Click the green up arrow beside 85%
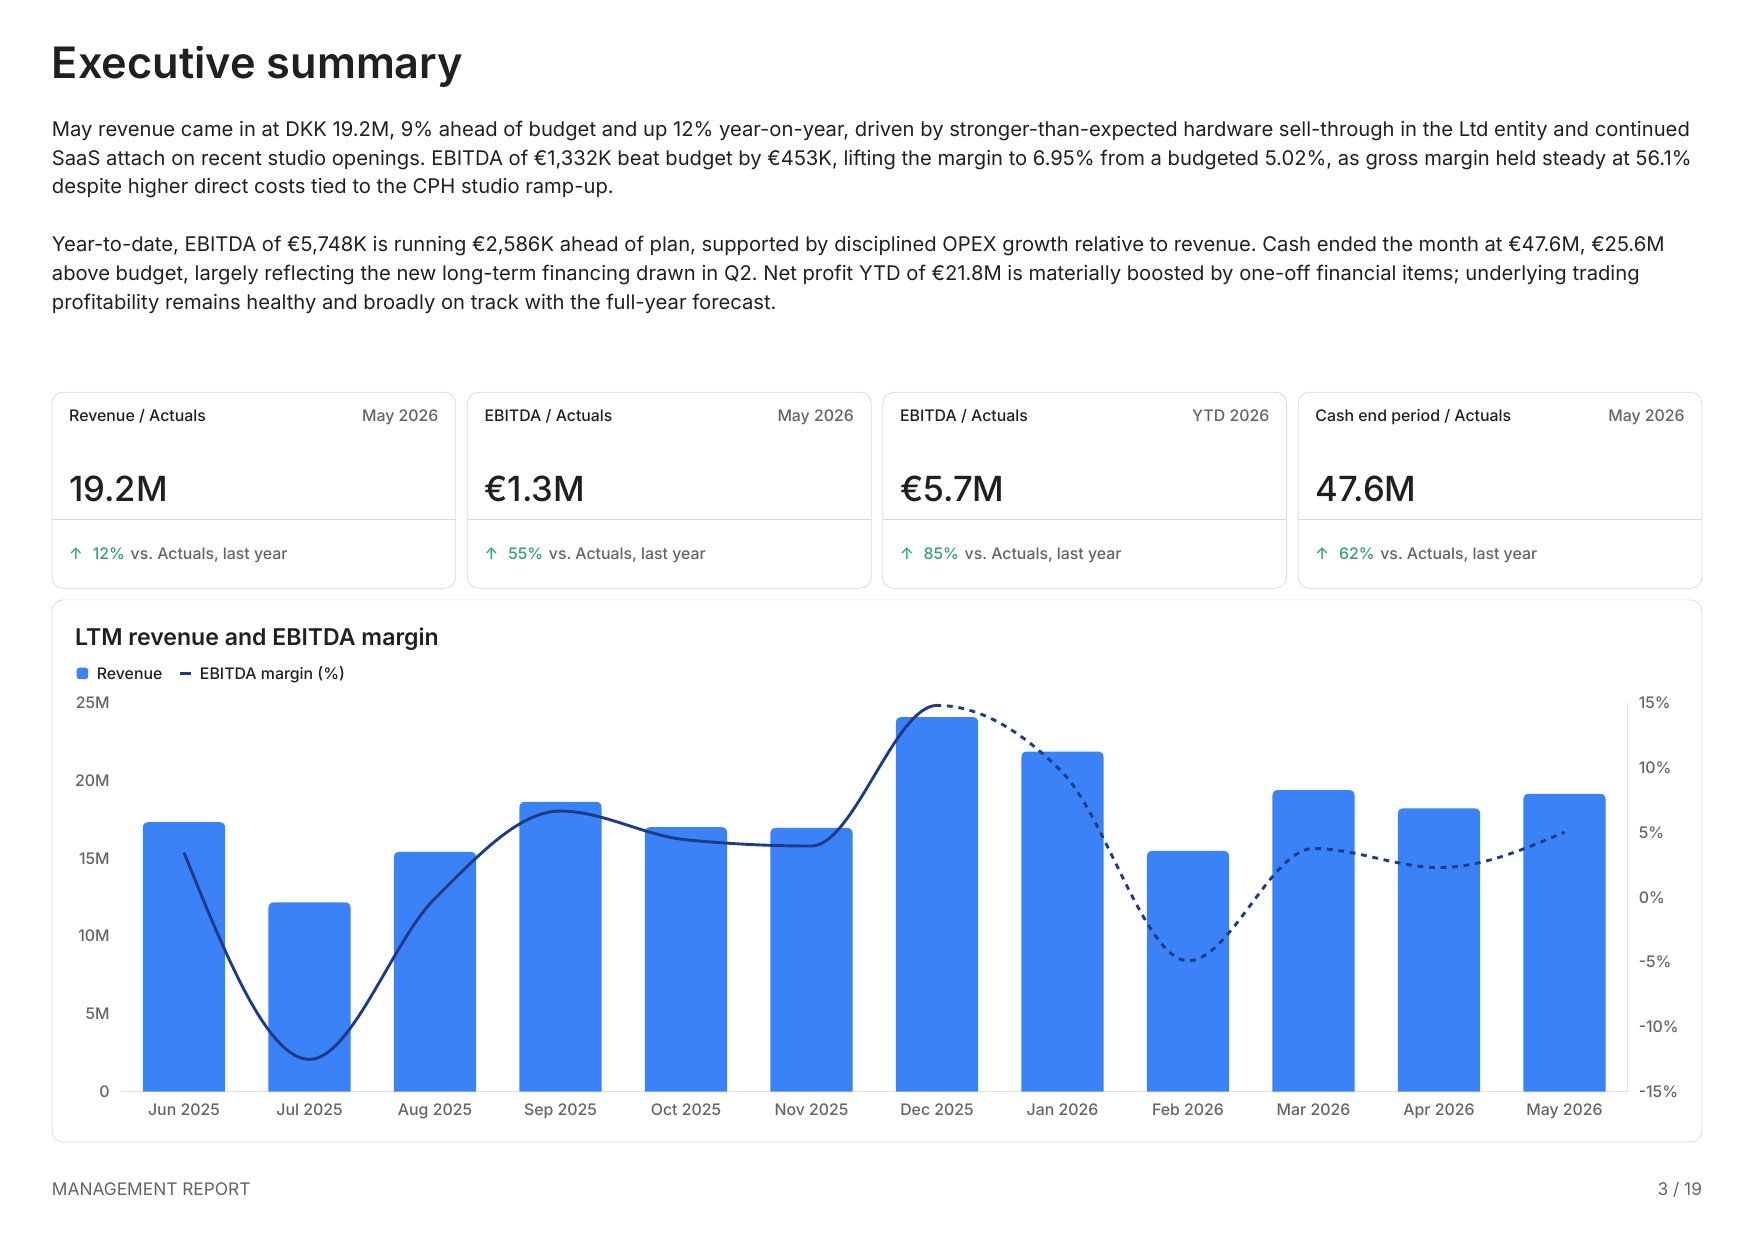 tap(907, 553)
